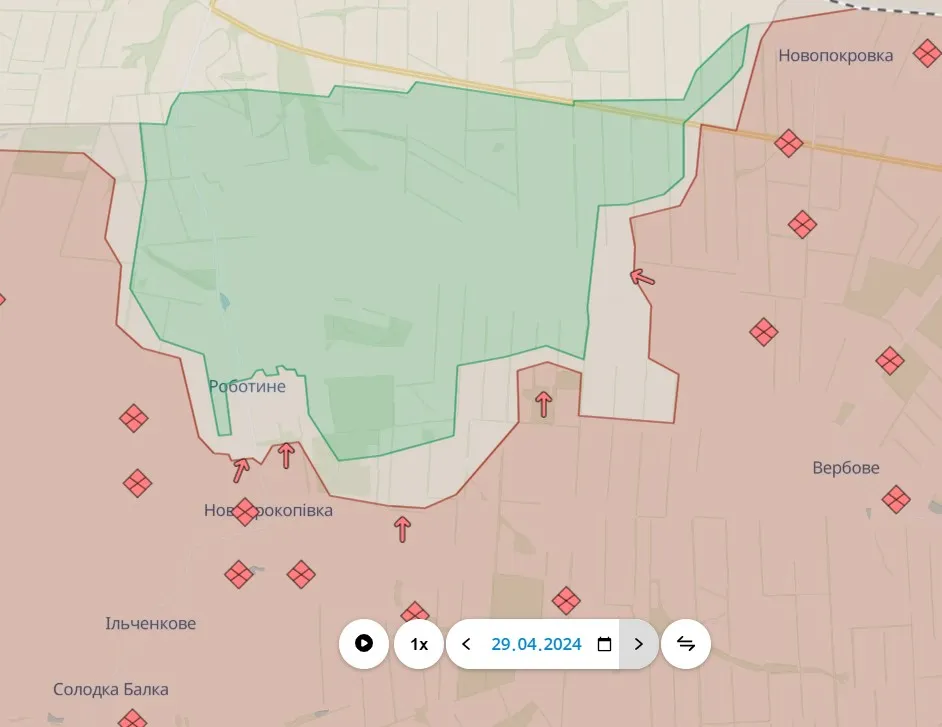This screenshot has width=942, height=727.
Task: Click the lowest upward attack arrow above playback controls
Action: point(402,529)
